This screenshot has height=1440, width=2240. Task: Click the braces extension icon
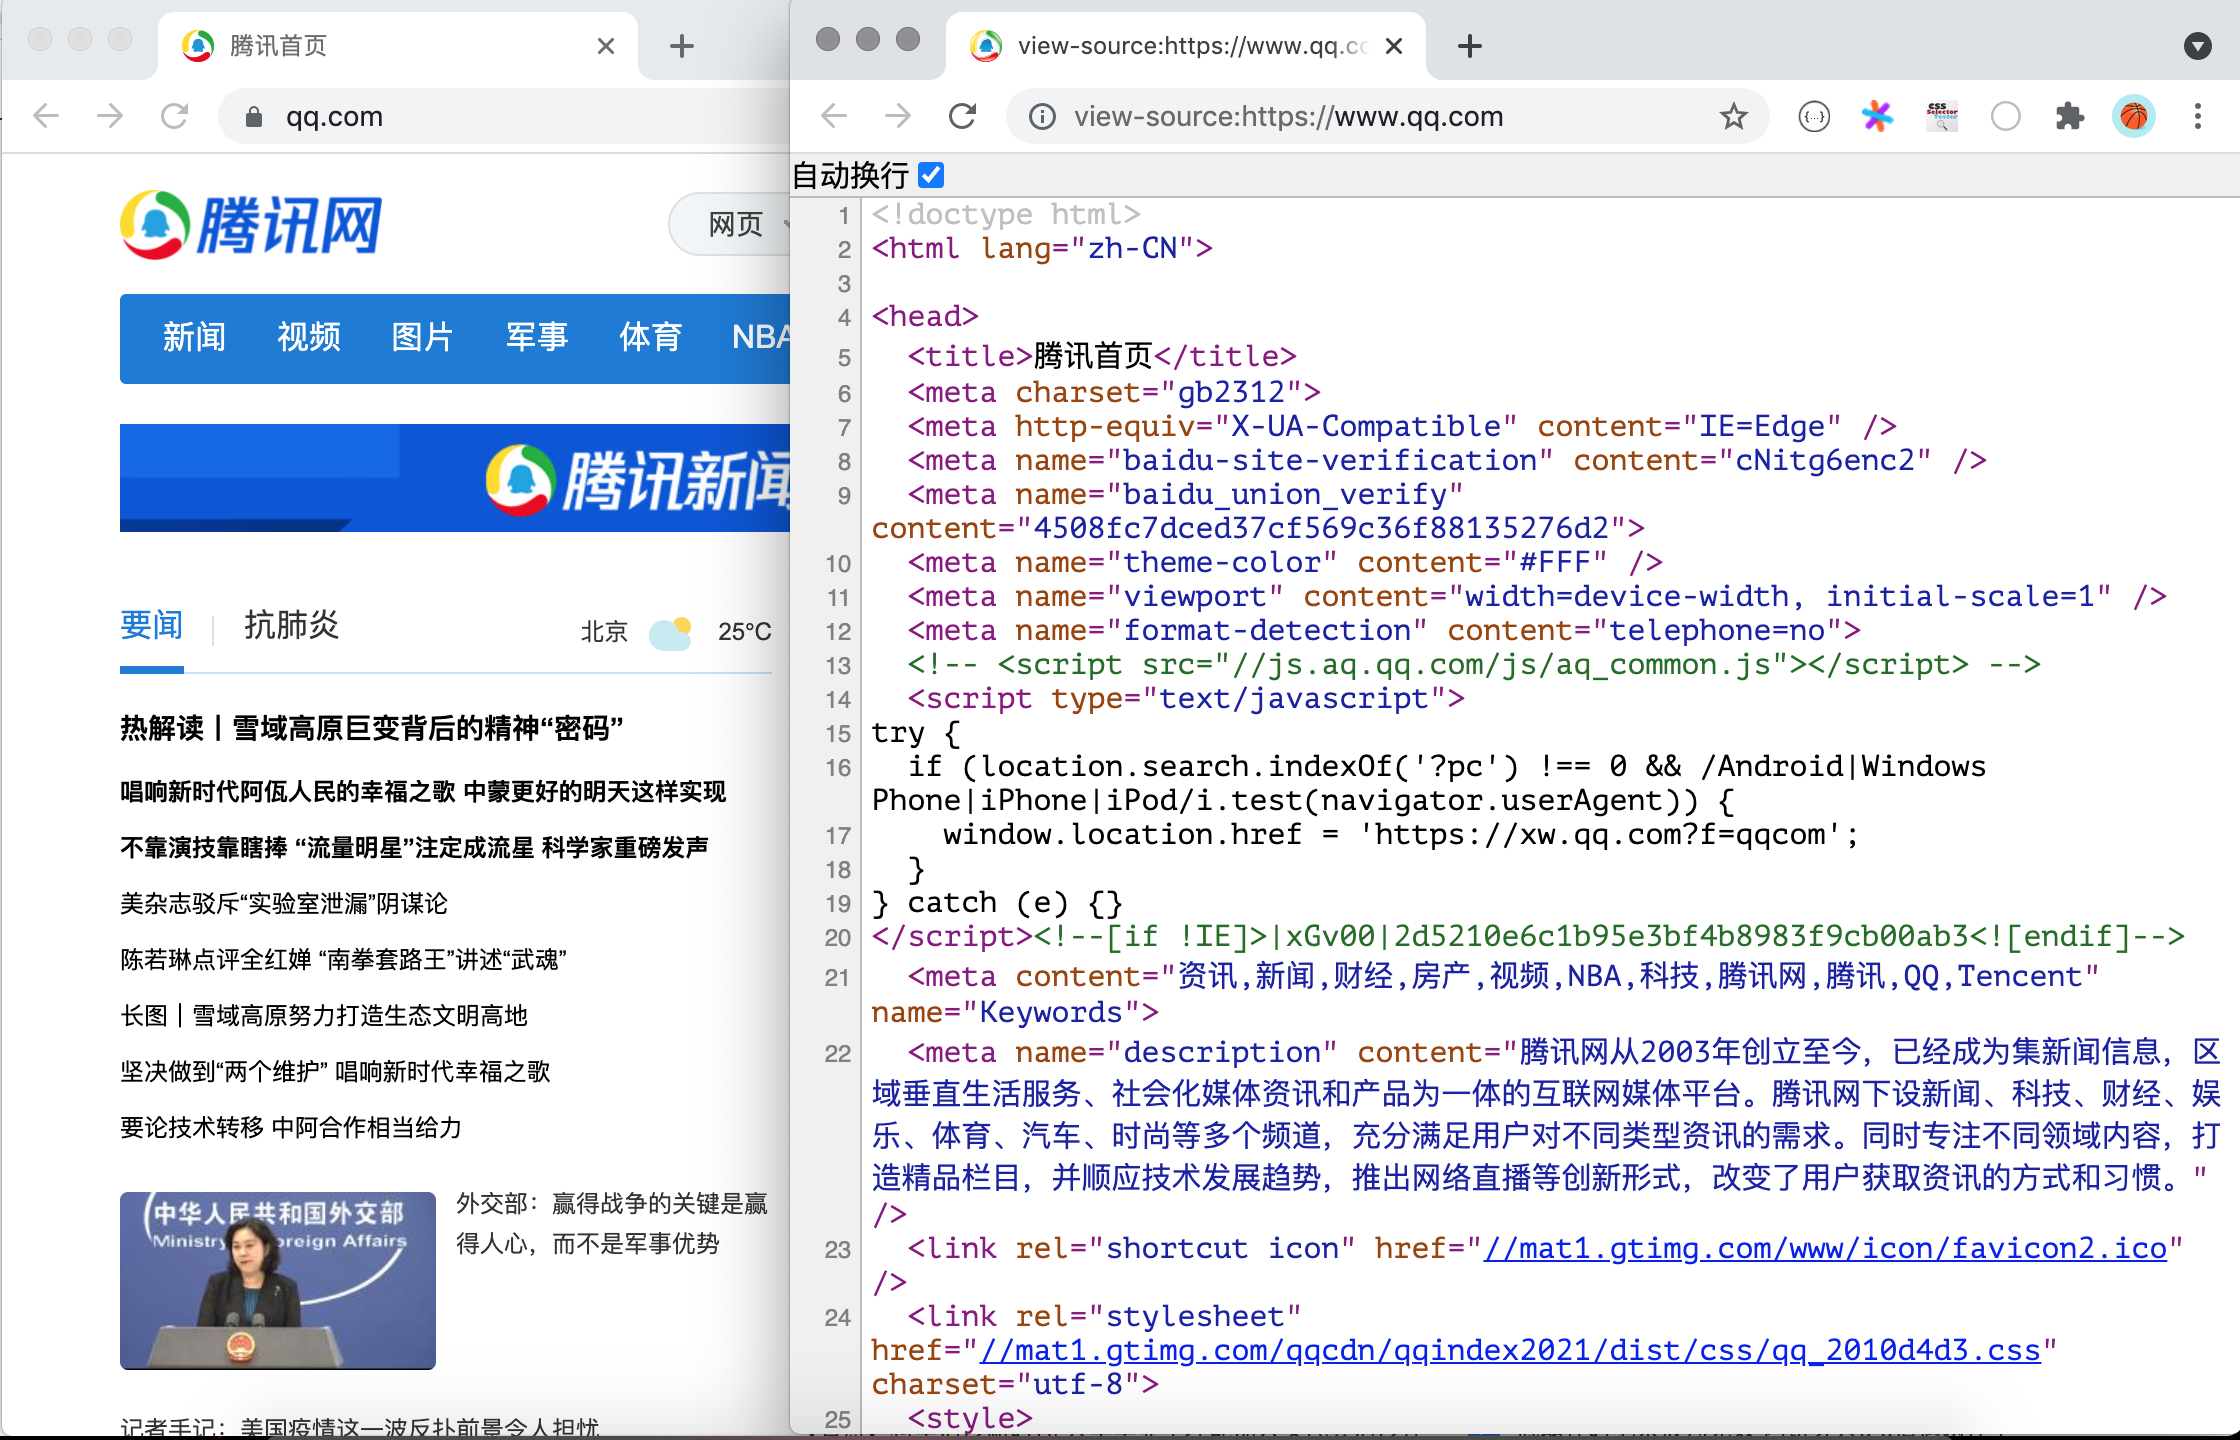[x=1813, y=117]
